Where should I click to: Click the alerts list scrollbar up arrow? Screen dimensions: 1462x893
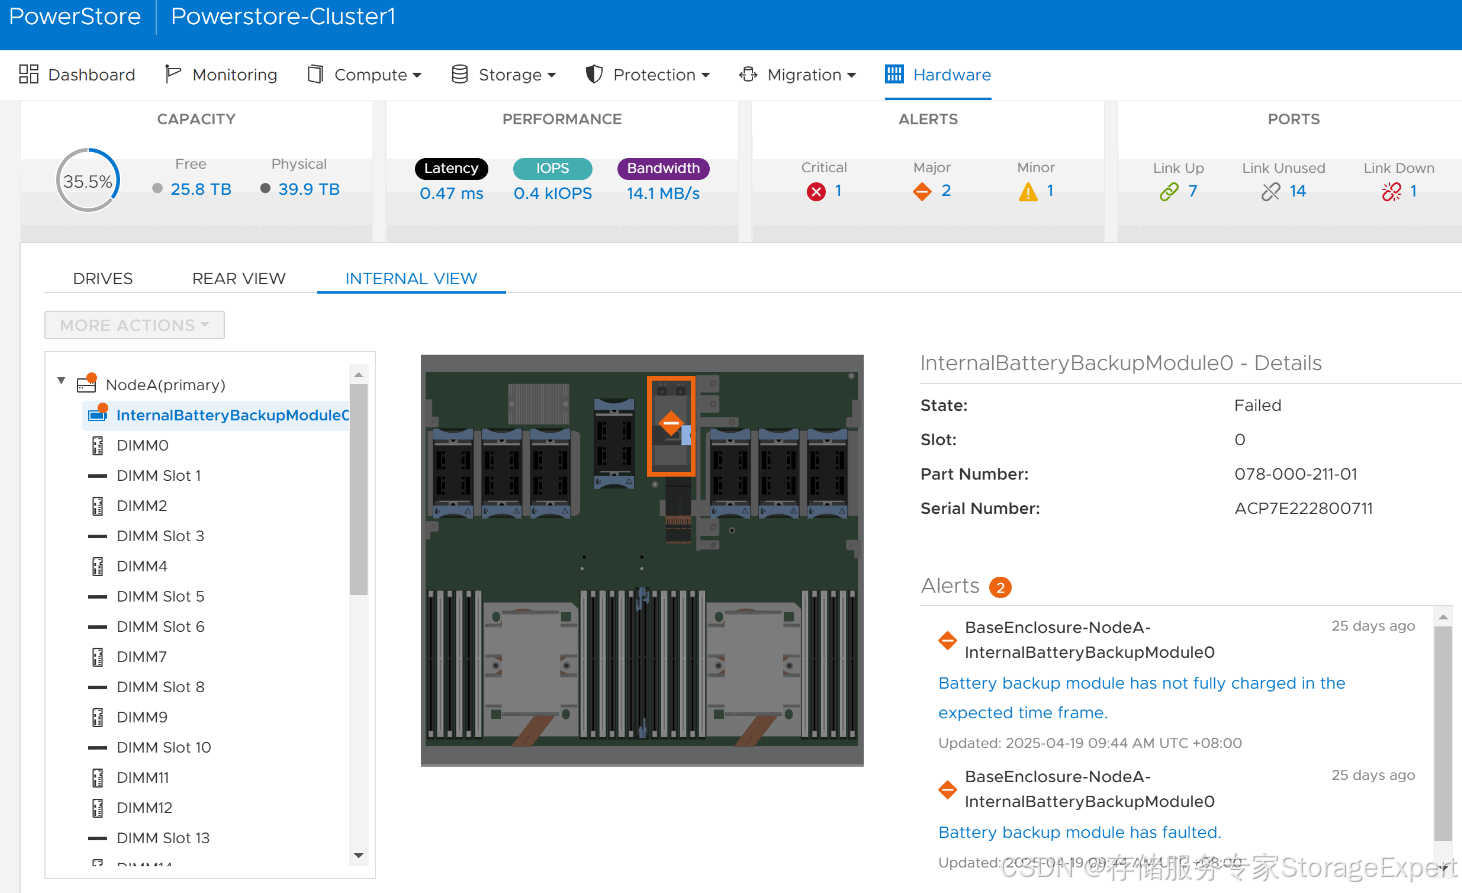[1443, 617]
